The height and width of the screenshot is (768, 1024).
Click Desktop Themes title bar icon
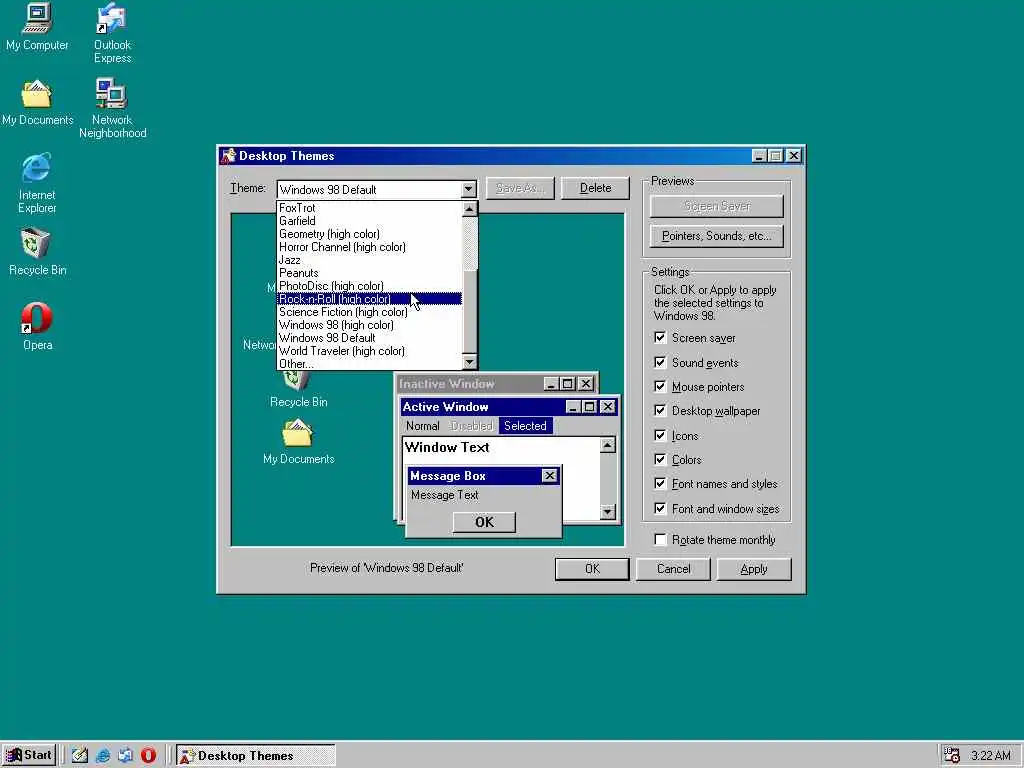229,155
